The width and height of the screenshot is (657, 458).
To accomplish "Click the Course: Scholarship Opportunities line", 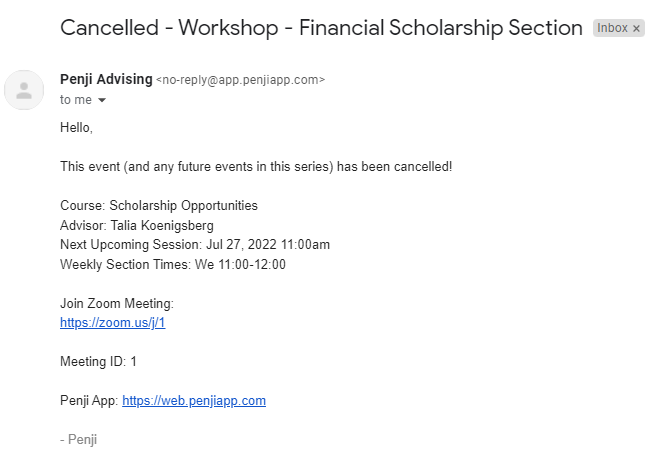I will [x=159, y=206].
